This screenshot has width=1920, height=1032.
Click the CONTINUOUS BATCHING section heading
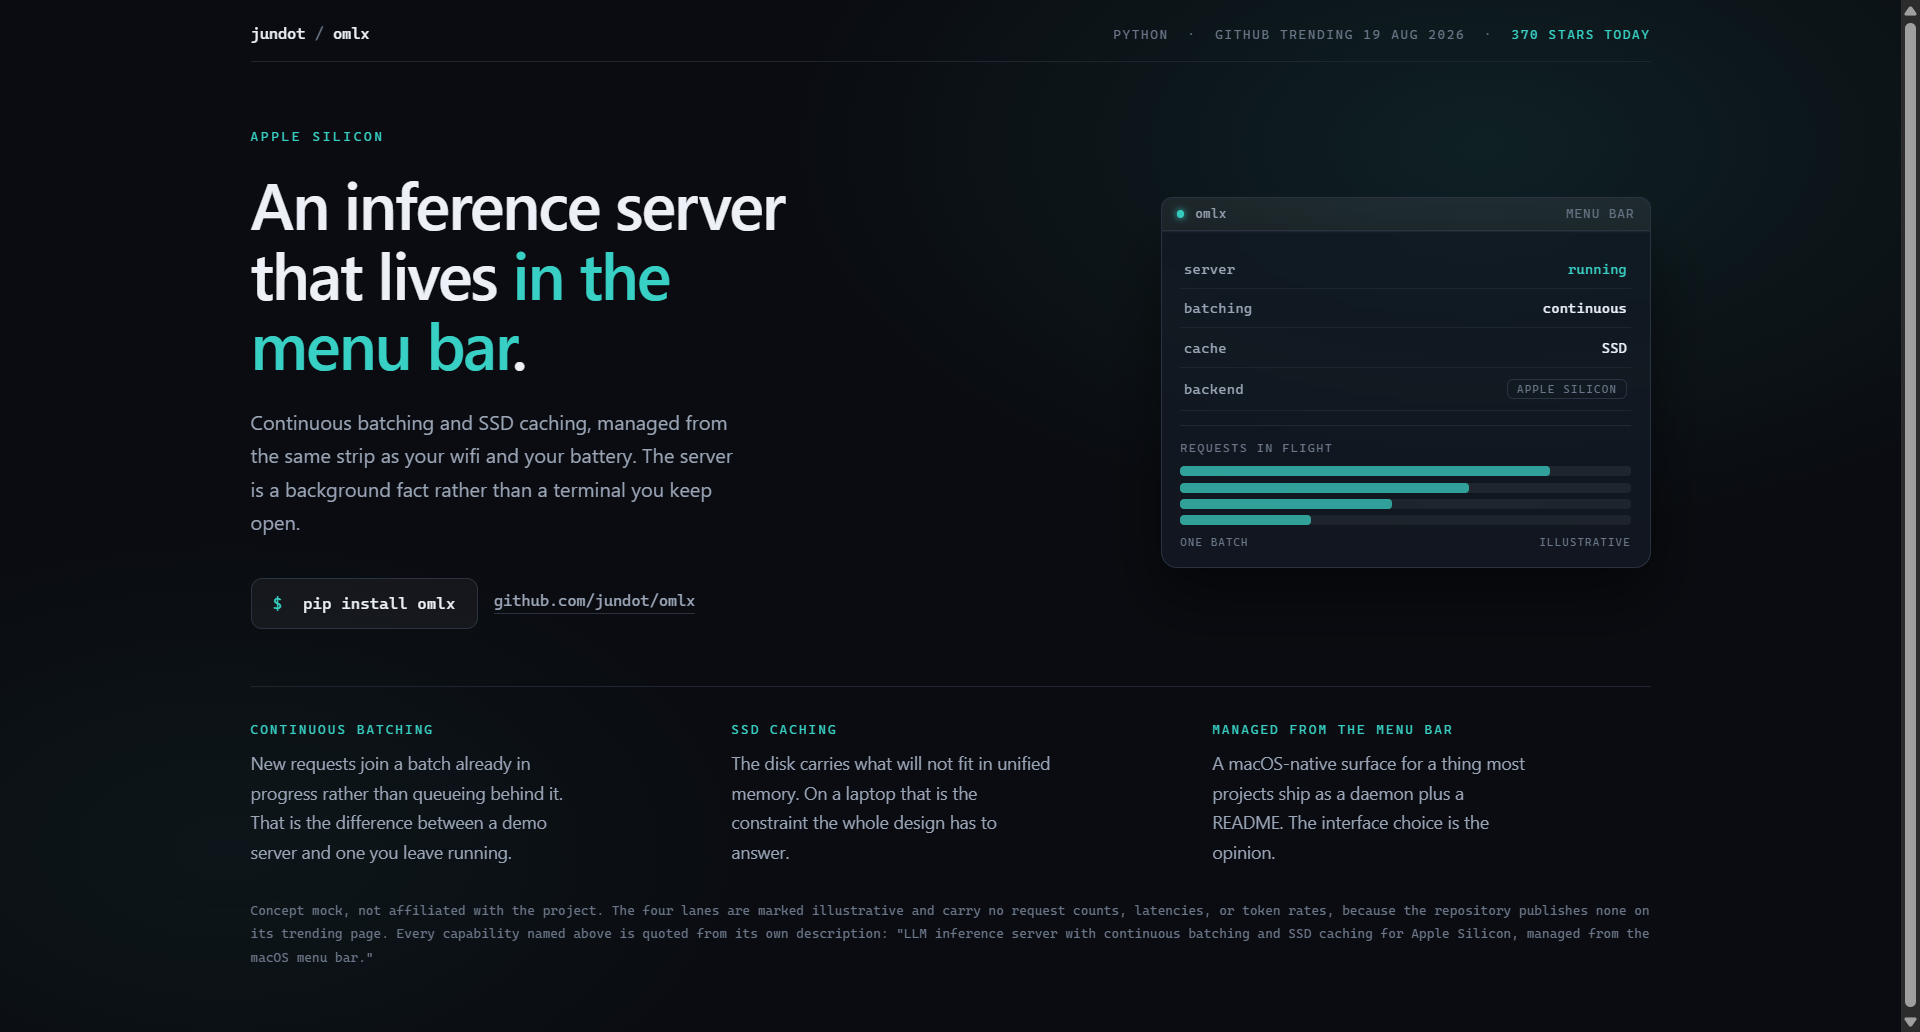pyautogui.click(x=342, y=730)
